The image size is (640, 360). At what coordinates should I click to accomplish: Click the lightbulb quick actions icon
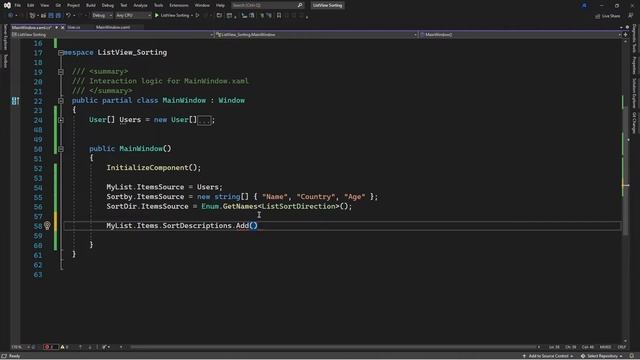(47, 225)
